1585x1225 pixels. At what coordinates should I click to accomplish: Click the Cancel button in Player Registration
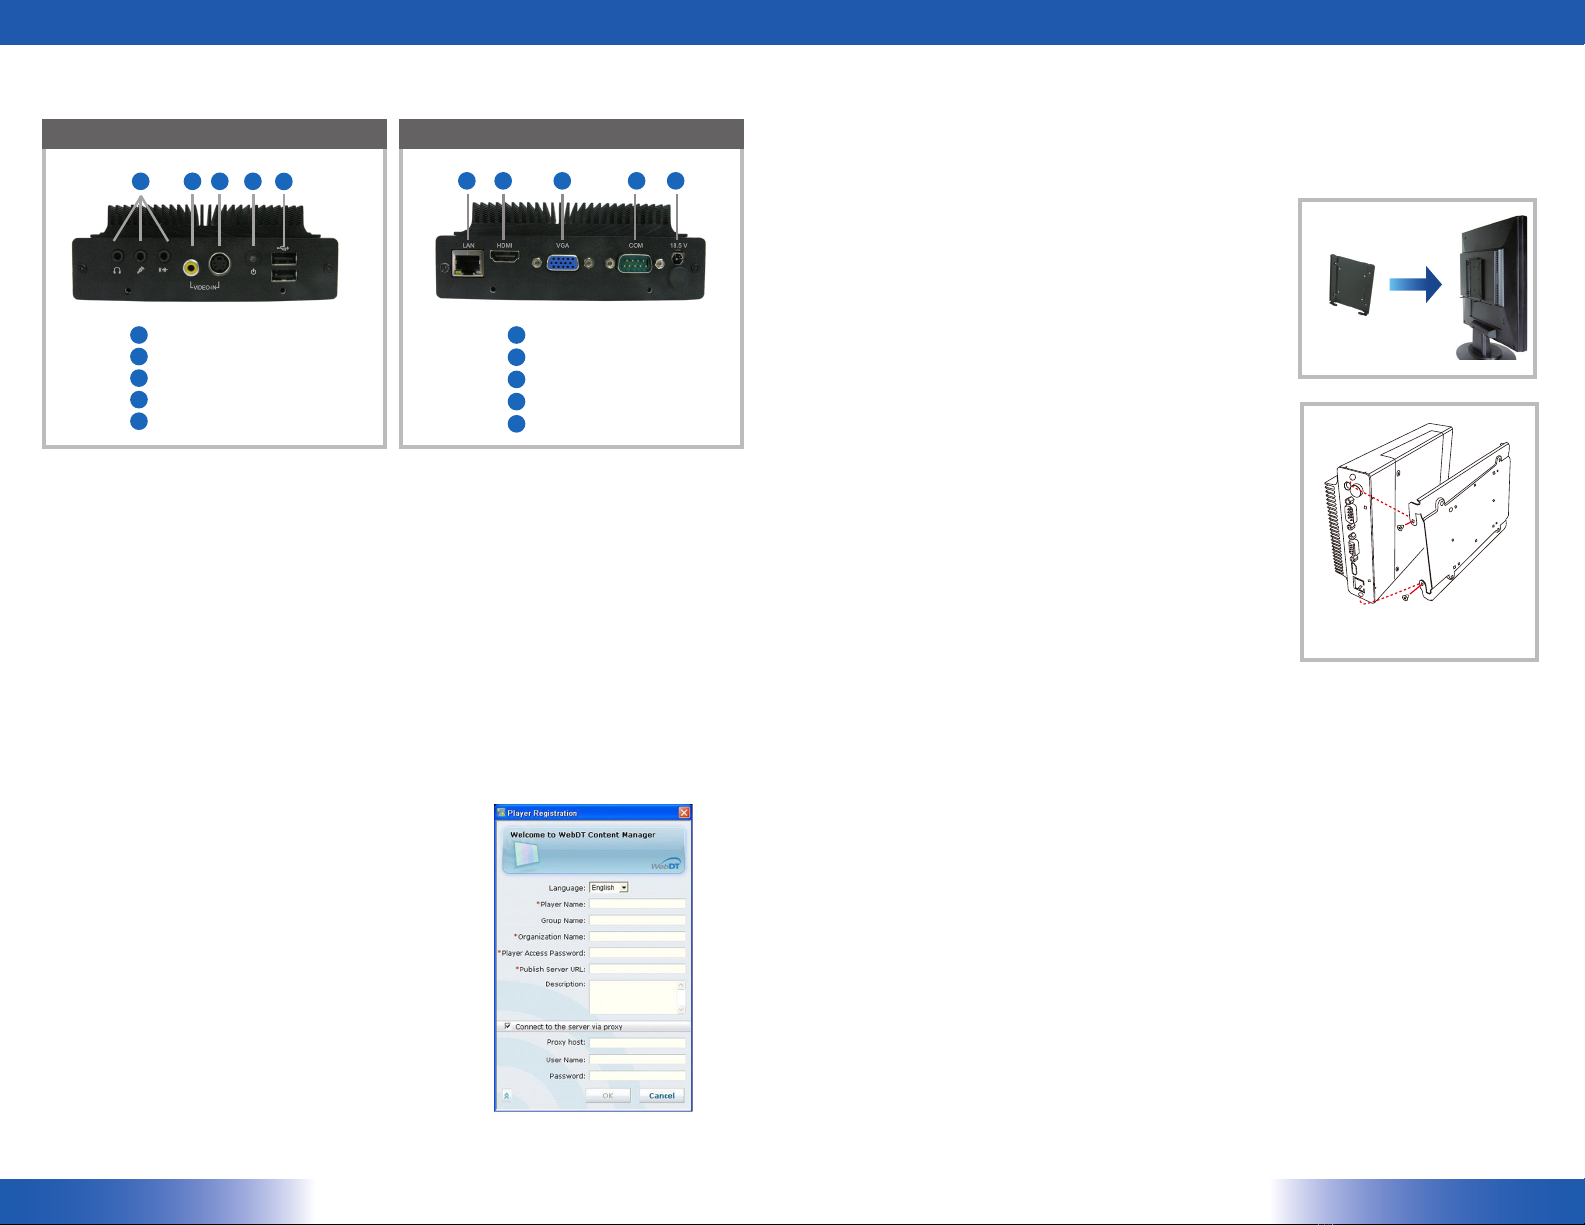tap(661, 1095)
